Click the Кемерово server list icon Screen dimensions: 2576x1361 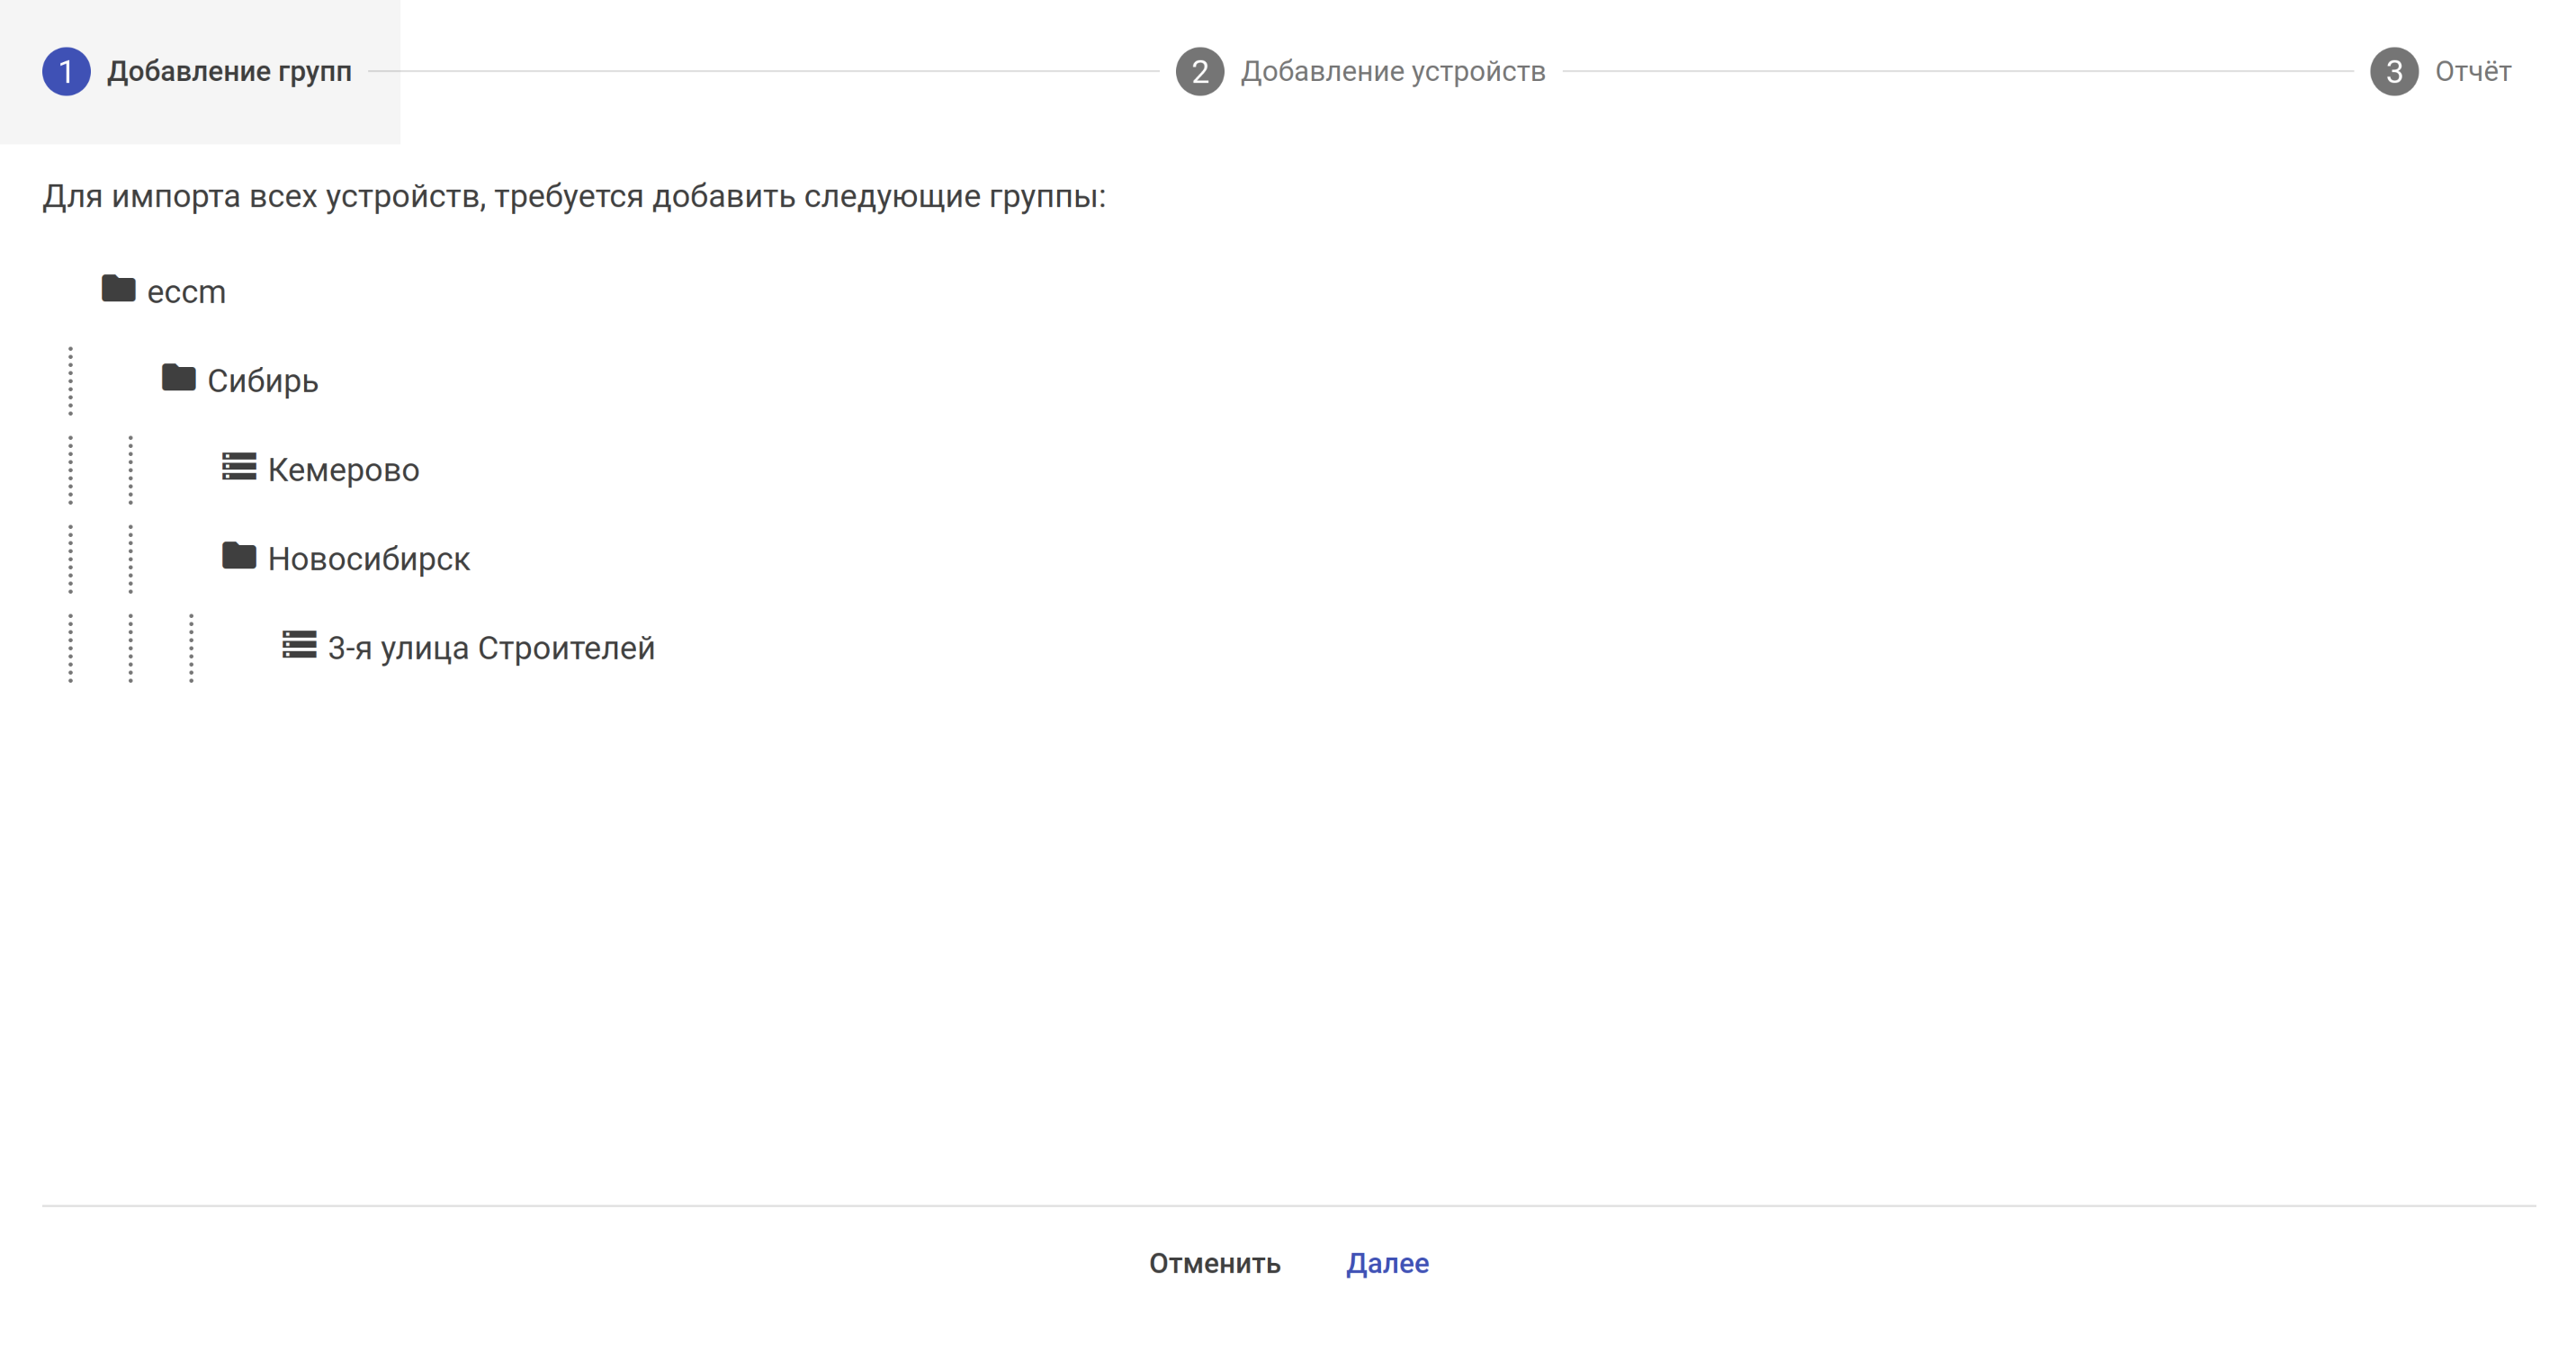click(239, 467)
